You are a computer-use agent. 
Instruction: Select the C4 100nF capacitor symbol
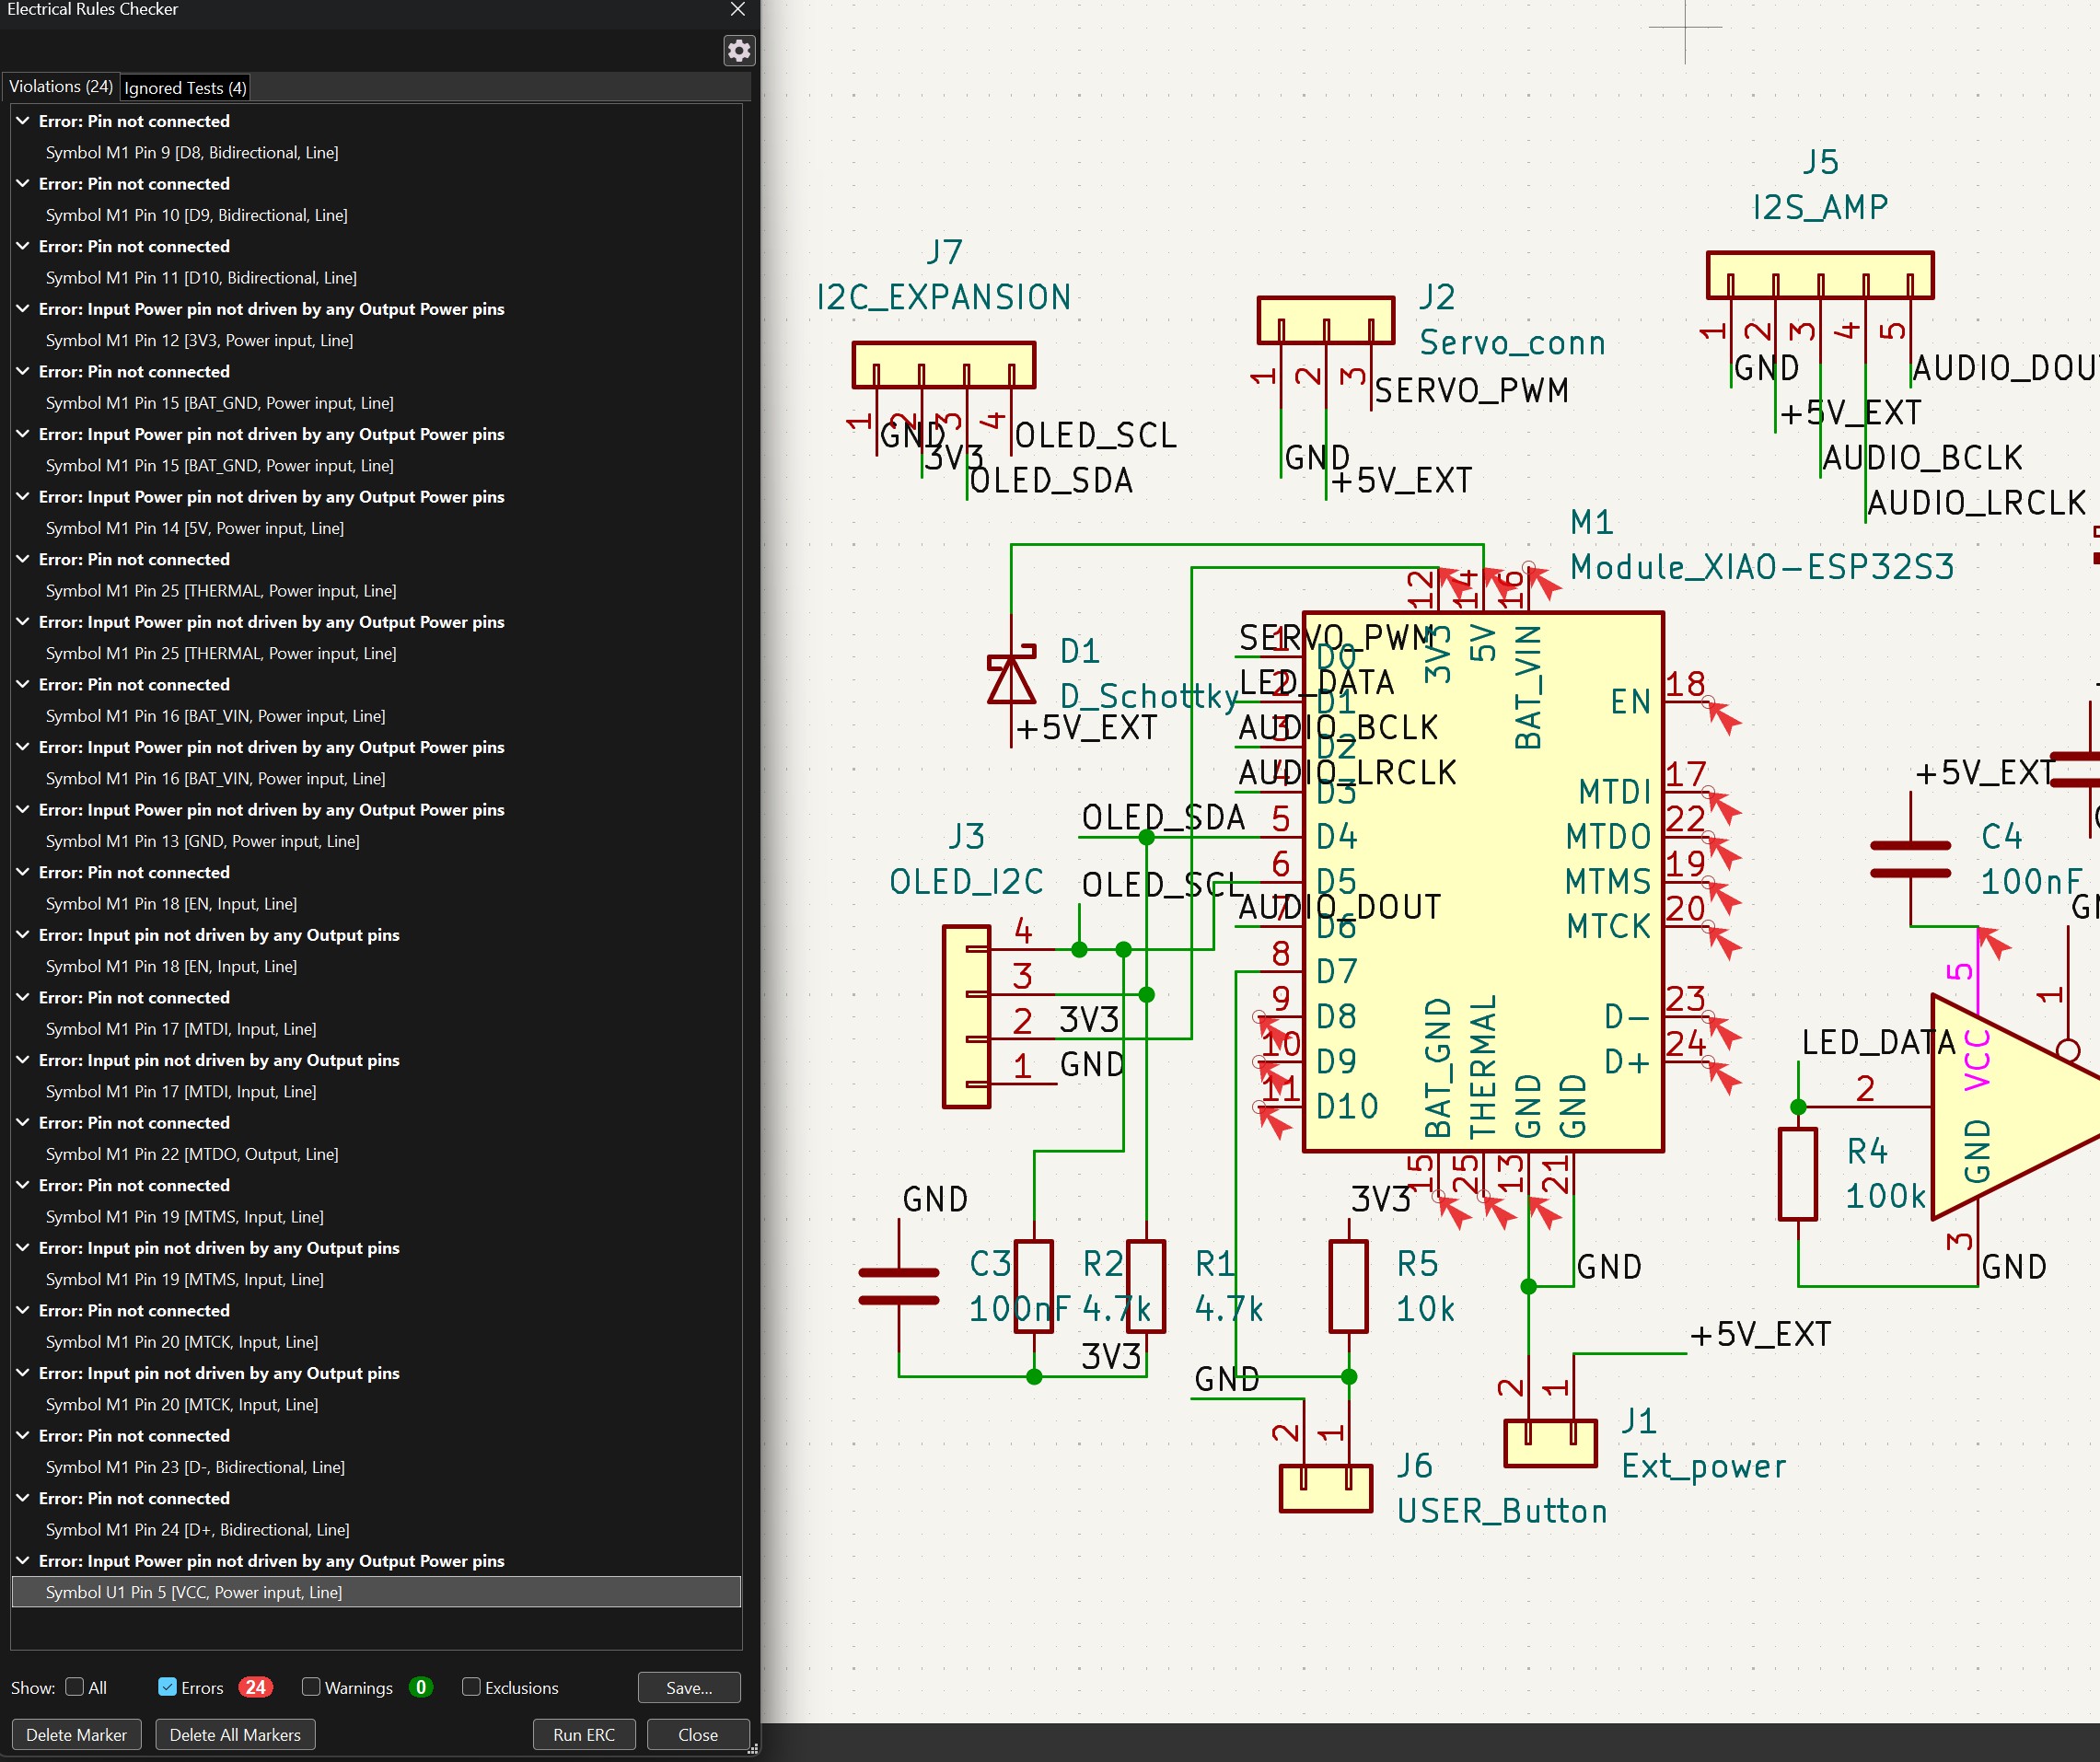[1910, 859]
